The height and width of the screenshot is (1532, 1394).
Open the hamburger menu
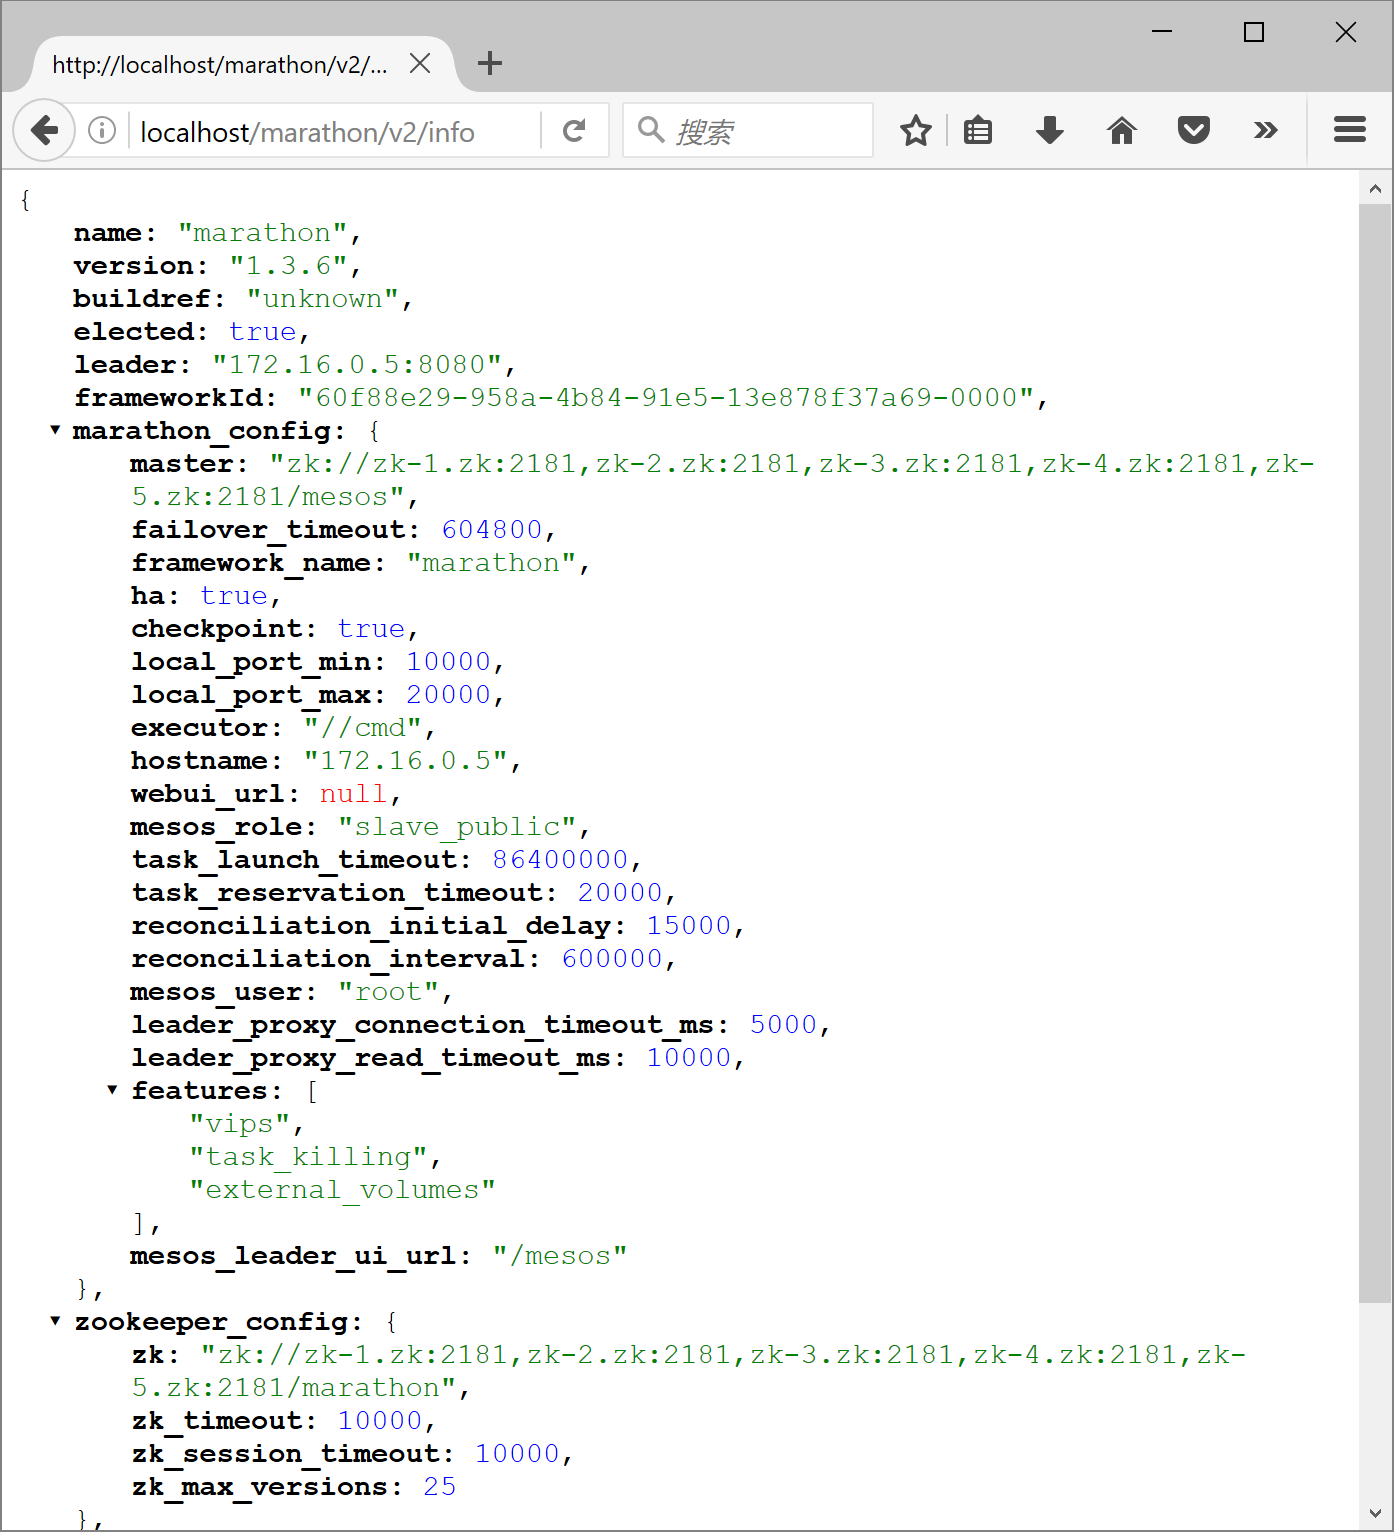[x=1350, y=130]
